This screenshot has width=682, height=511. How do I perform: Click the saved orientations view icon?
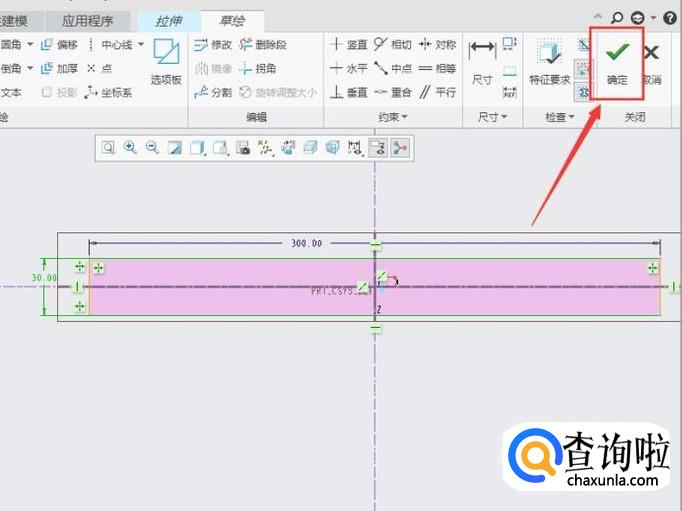(221, 148)
